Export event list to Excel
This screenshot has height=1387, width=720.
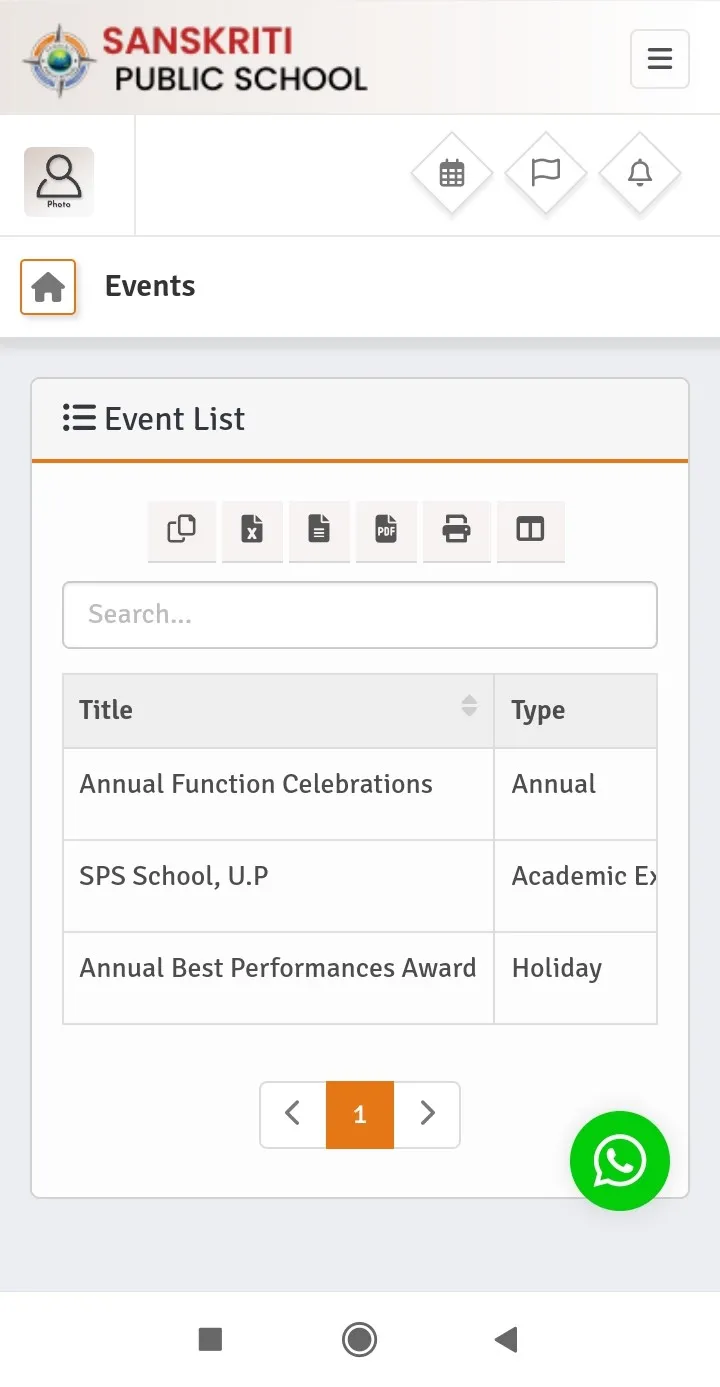tap(252, 530)
